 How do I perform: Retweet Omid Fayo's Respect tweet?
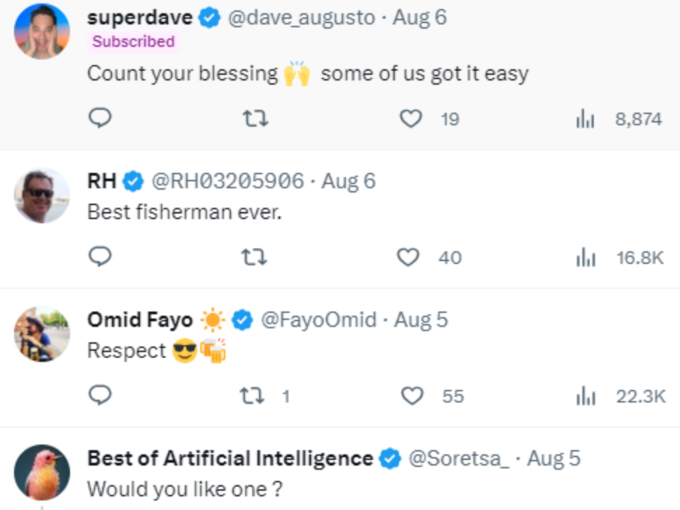265,396
